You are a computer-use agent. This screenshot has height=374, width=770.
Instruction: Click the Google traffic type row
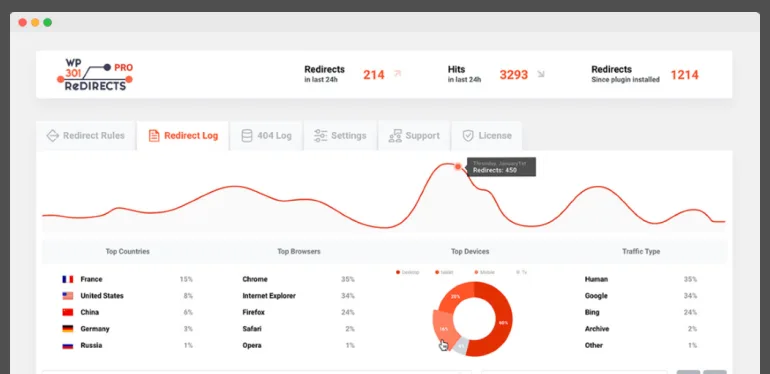(x=641, y=296)
